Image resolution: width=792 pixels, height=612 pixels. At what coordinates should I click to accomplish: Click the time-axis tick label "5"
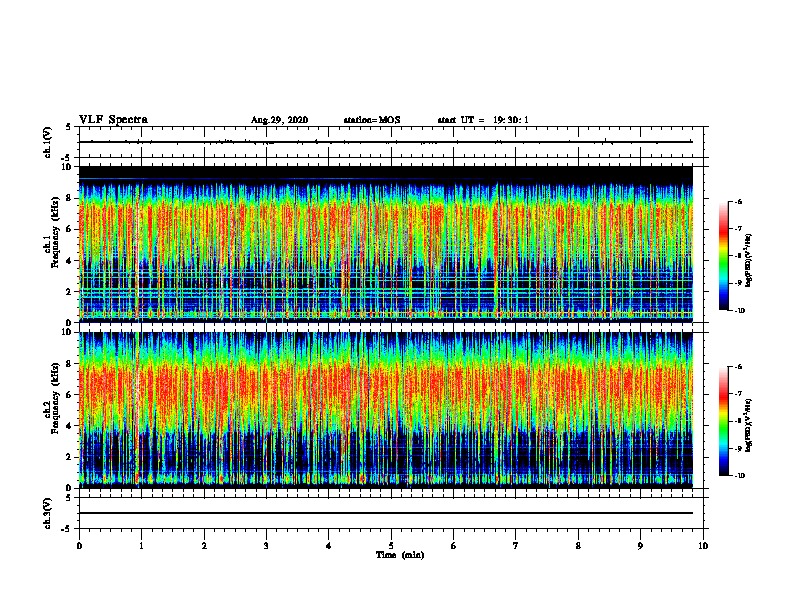pos(391,546)
